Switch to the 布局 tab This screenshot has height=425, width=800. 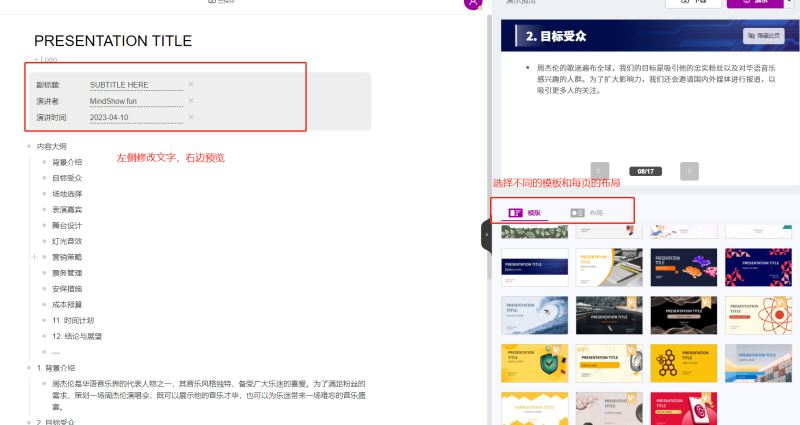coord(587,213)
